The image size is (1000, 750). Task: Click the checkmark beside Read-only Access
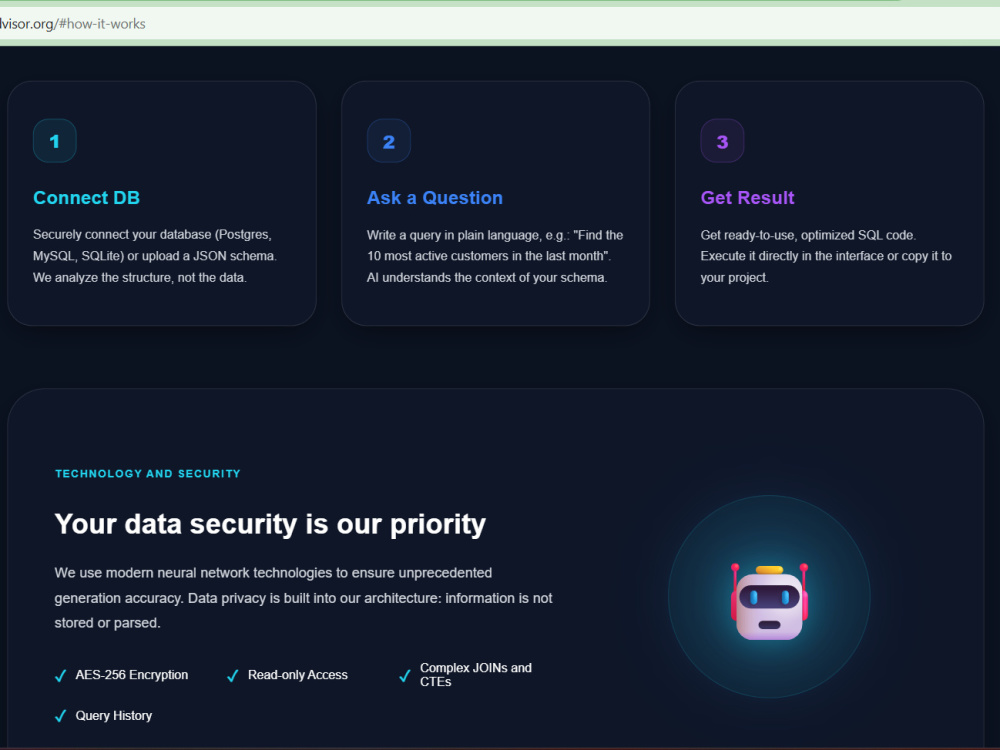233,676
